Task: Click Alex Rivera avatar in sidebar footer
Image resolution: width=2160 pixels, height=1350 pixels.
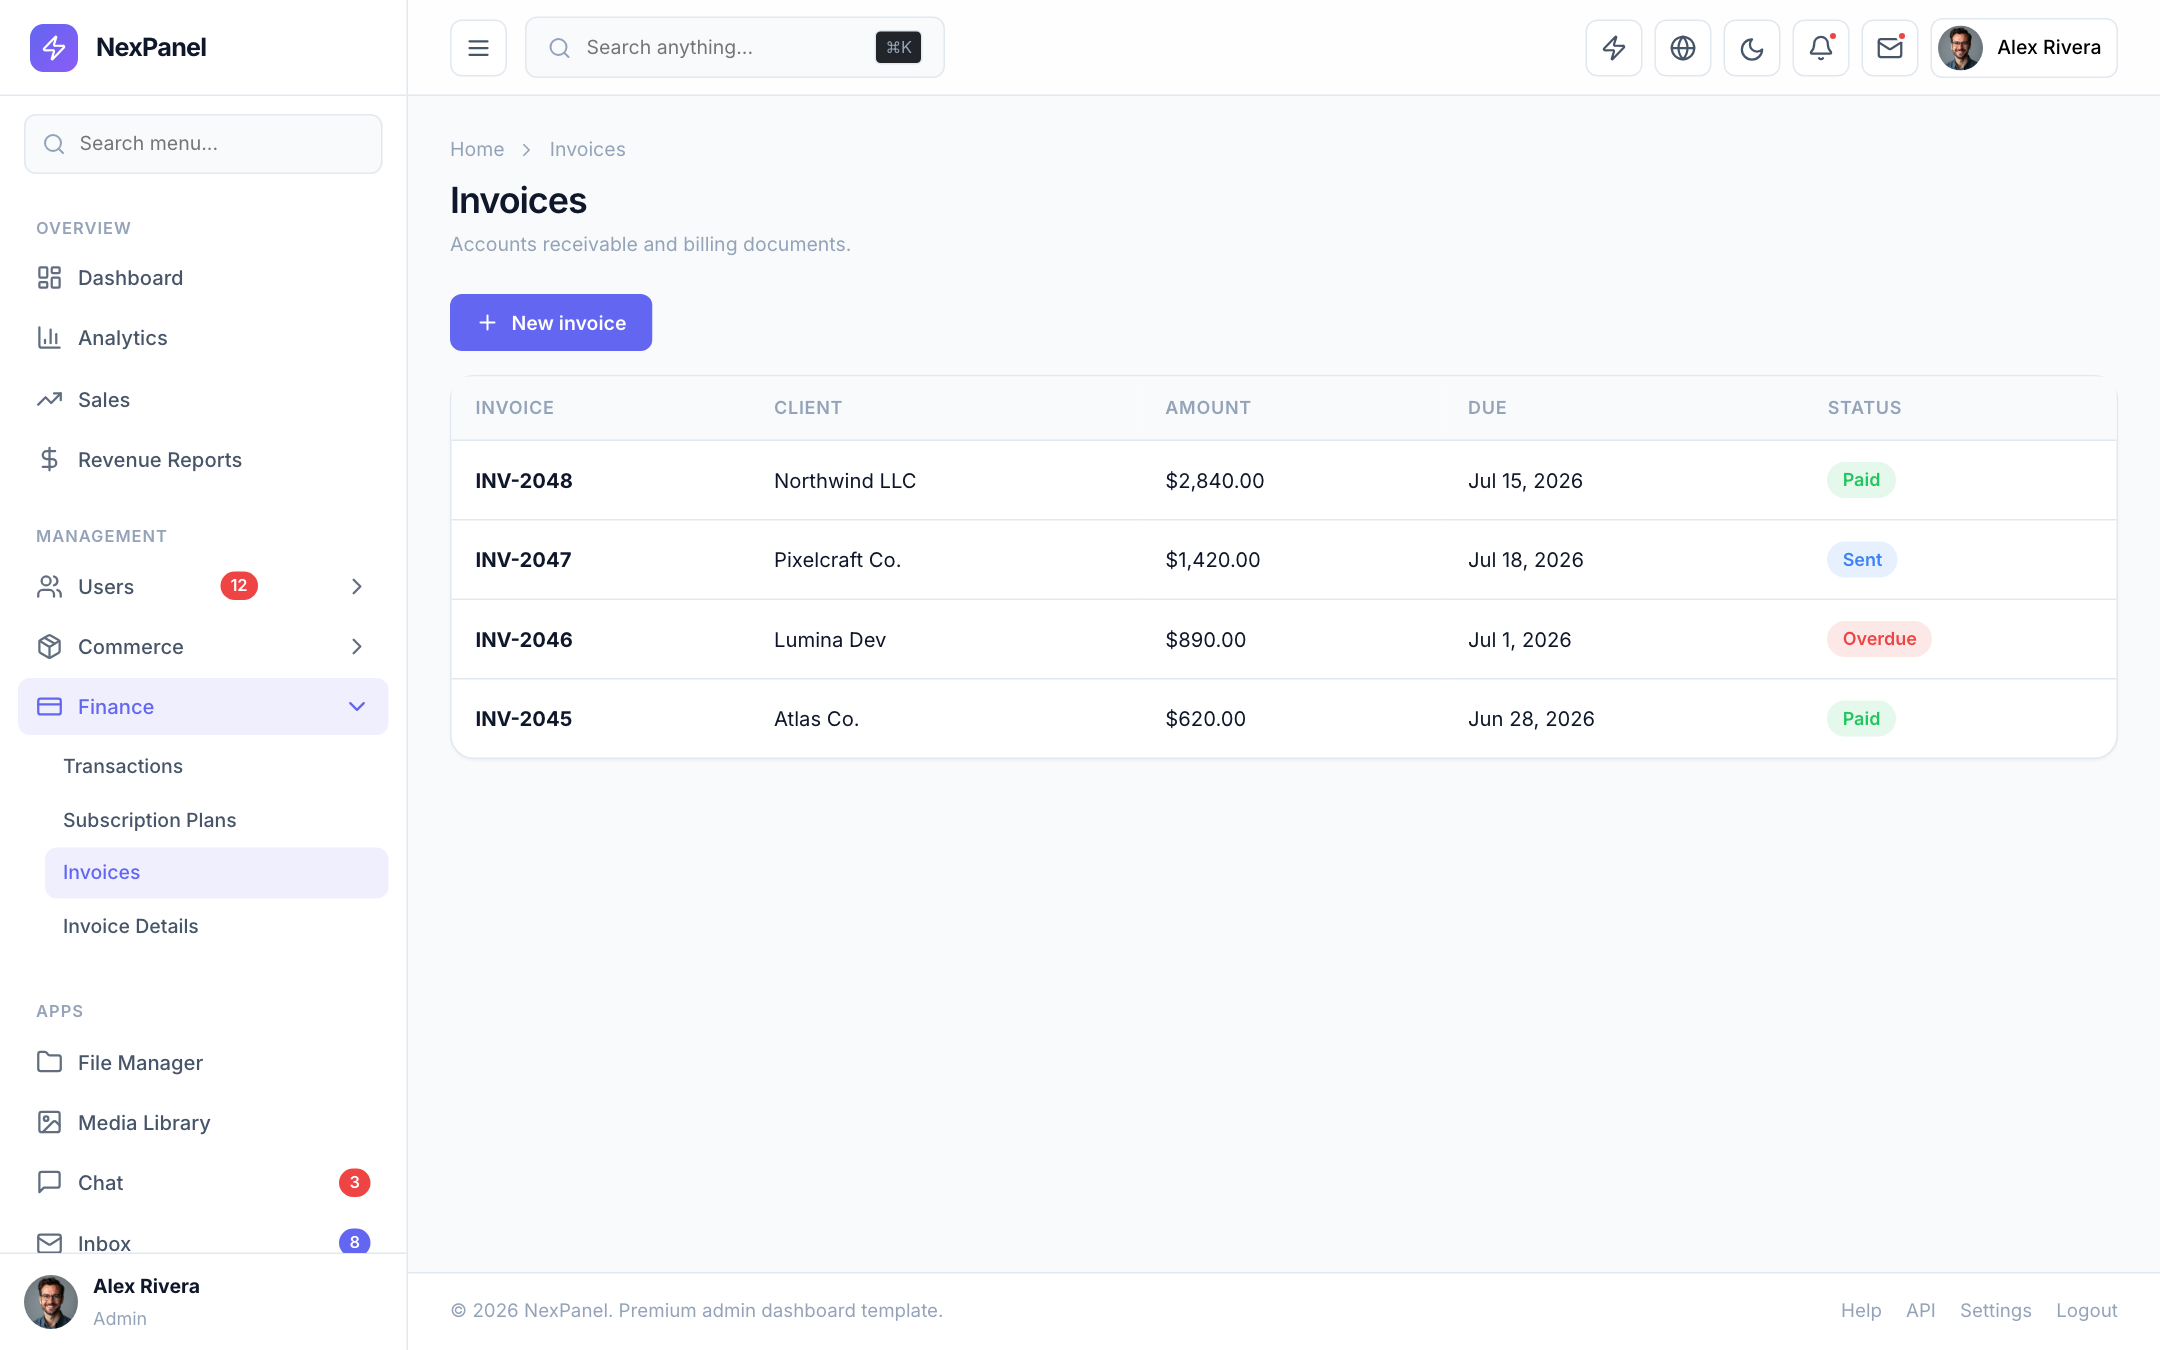Action: (x=51, y=1302)
